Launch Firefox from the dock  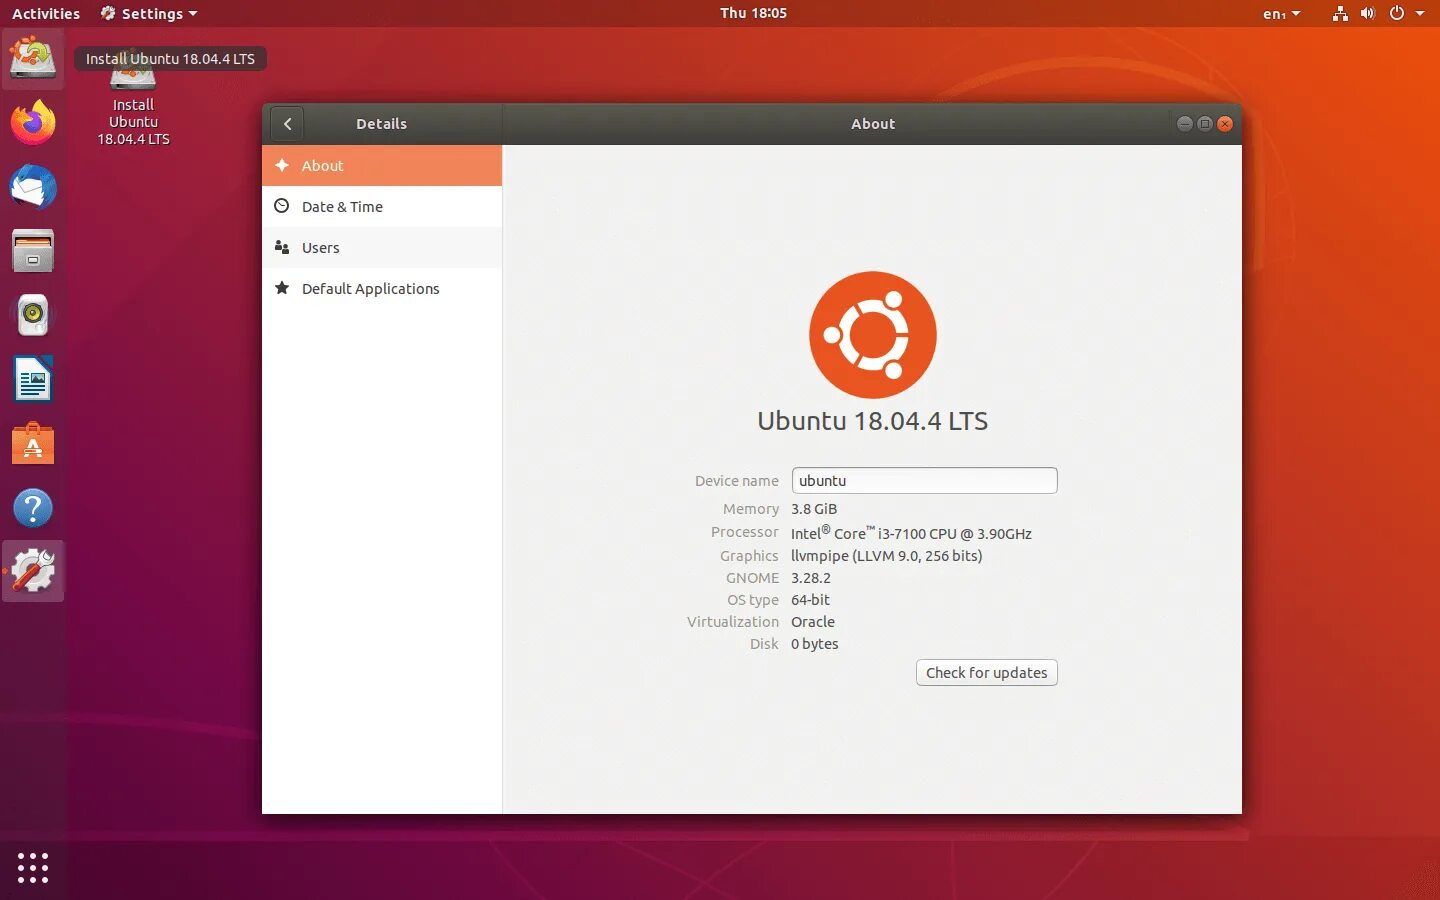click(x=33, y=123)
